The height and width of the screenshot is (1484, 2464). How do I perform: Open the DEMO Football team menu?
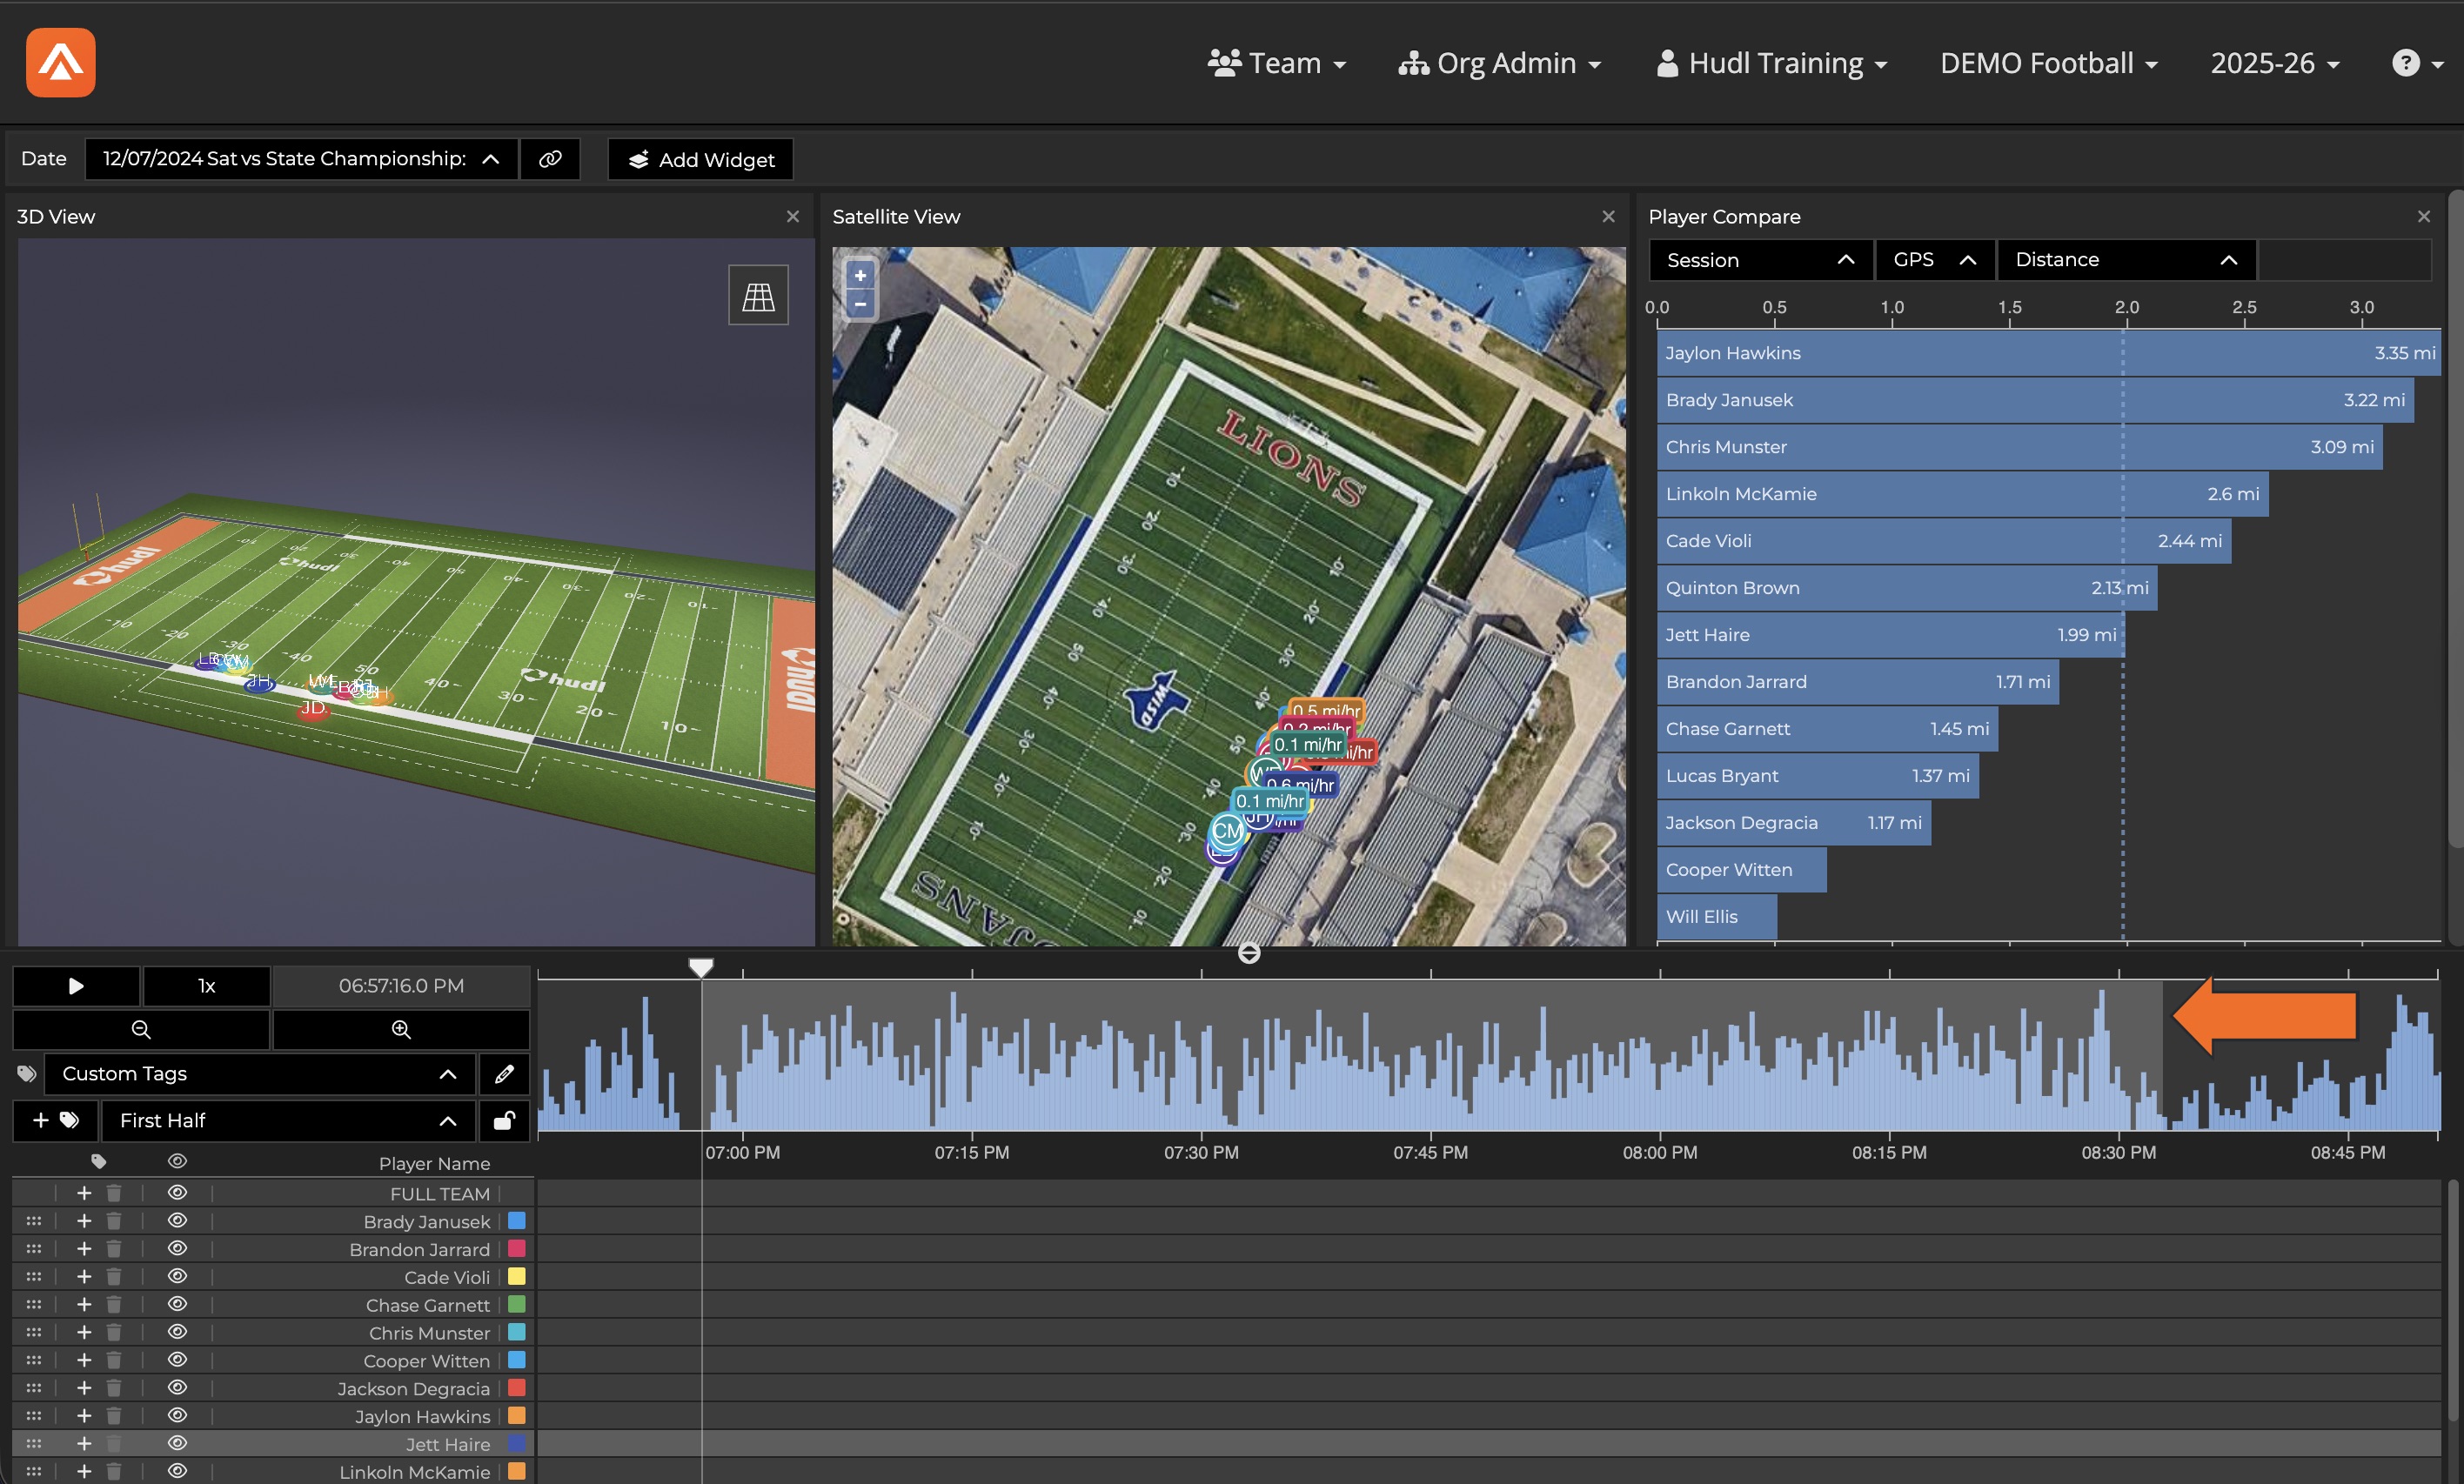click(2048, 63)
